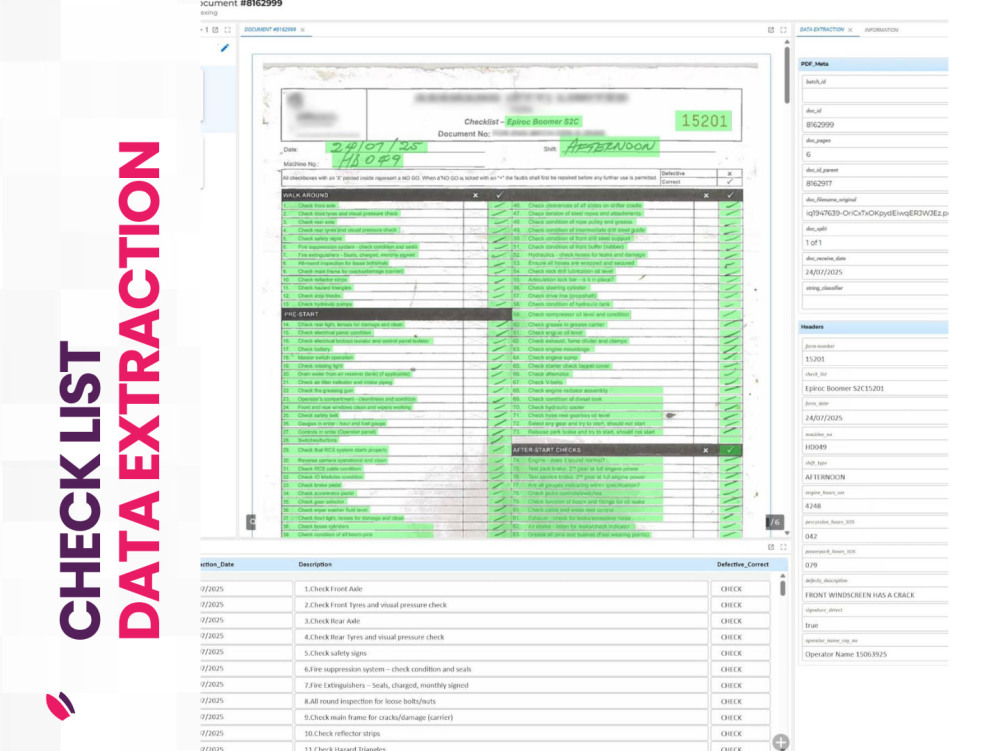The height and width of the screenshot is (751, 1000).
Task: Click the form_number field showing 15201
Action: click(x=875, y=360)
